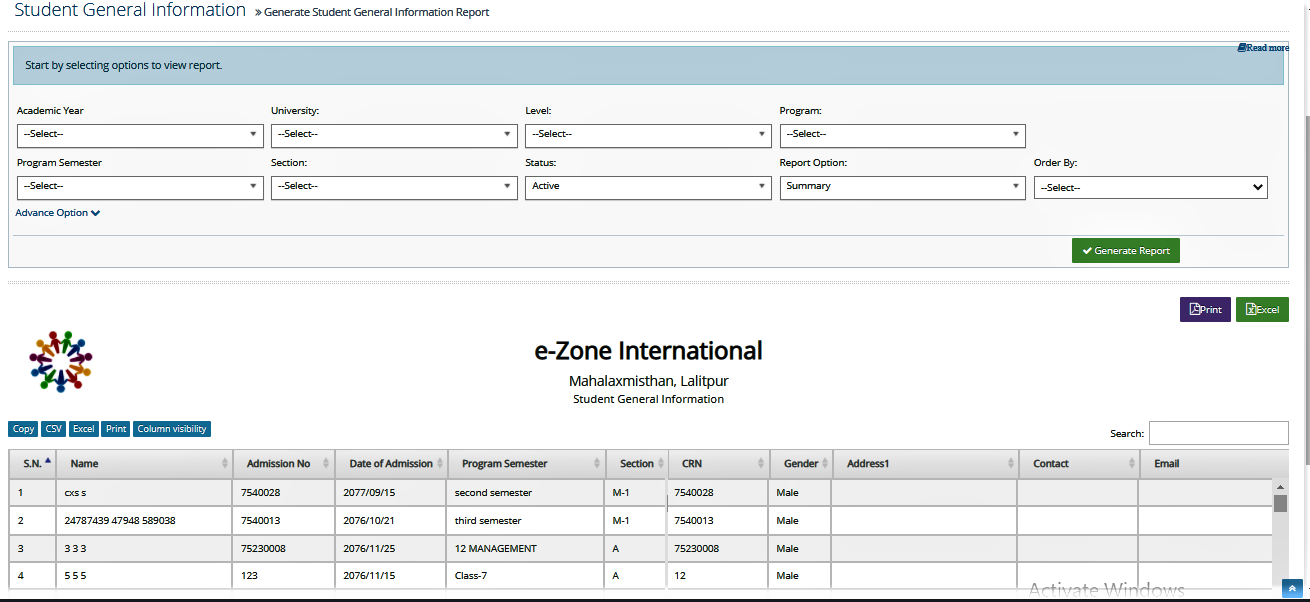Click the e-Zone International logo image

(61, 361)
